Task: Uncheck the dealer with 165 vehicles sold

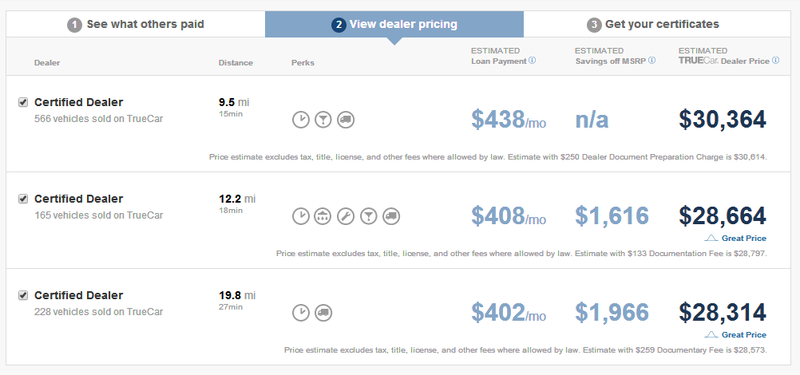Action: tap(23, 199)
